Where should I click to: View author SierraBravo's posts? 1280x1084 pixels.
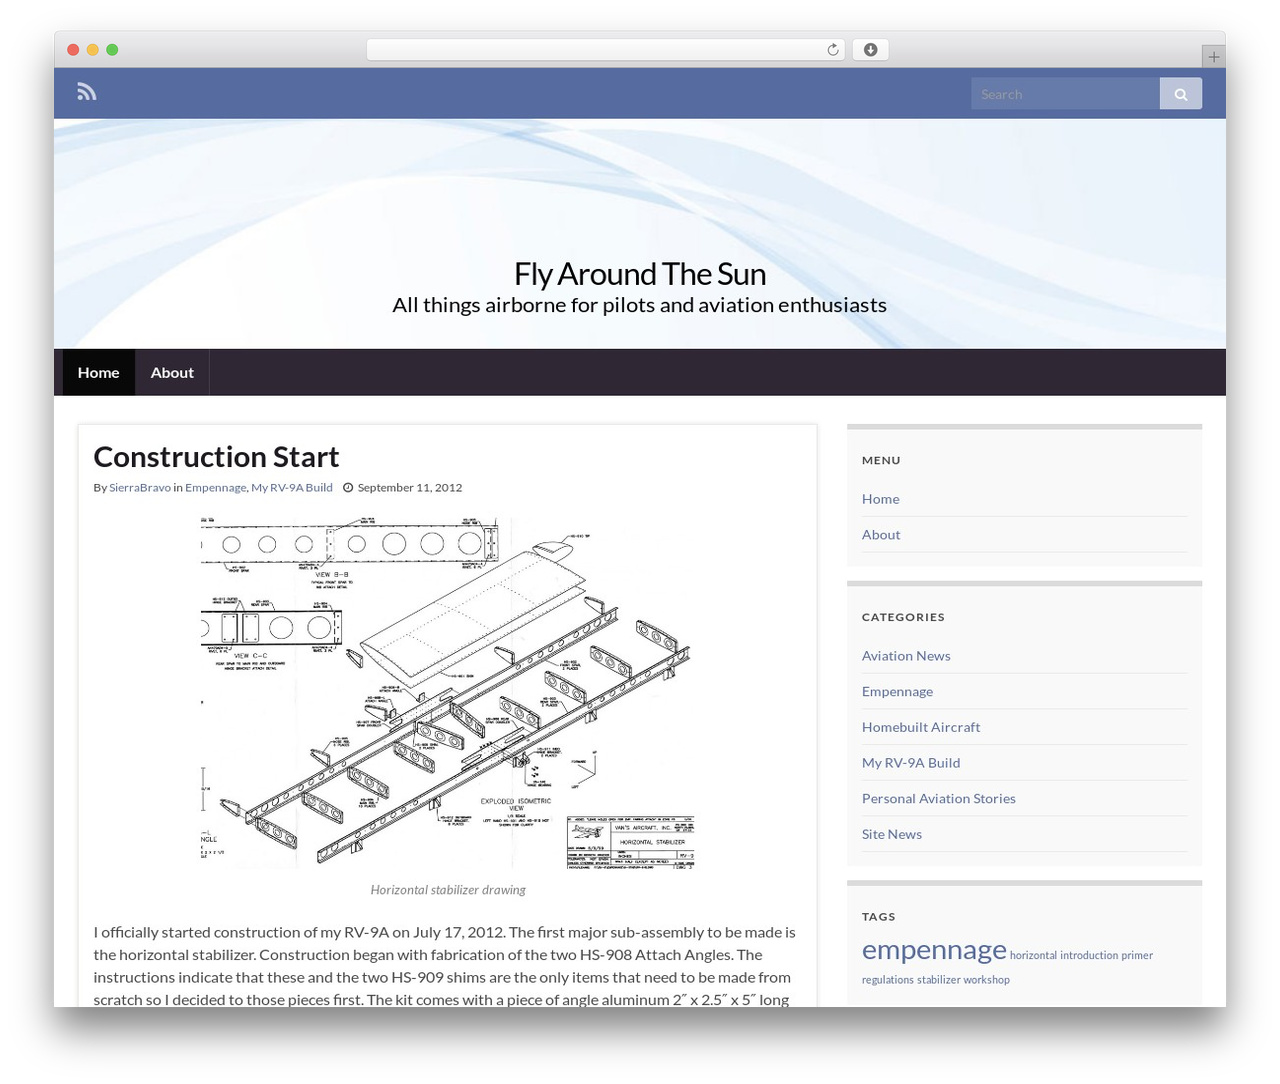point(140,488)
